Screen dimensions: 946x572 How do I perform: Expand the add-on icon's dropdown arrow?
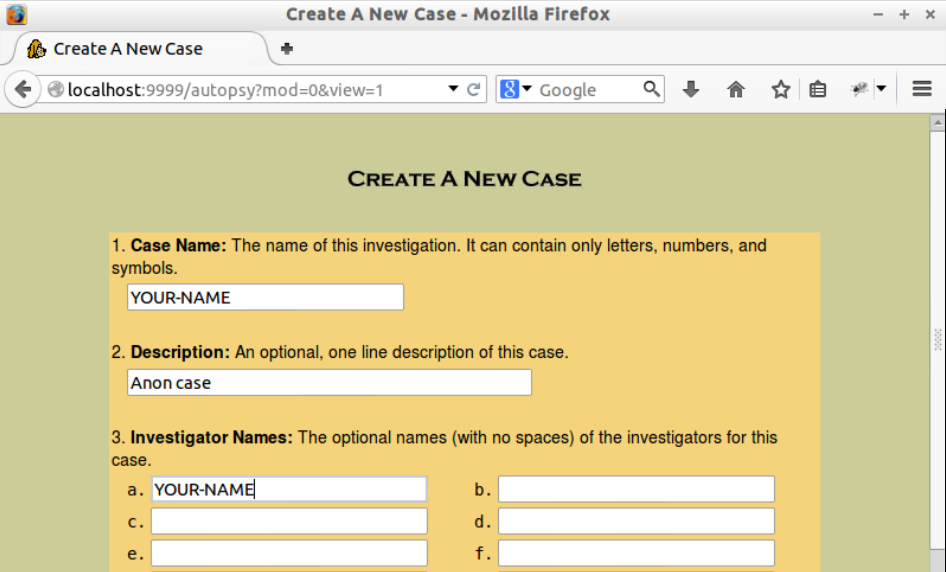881,89
